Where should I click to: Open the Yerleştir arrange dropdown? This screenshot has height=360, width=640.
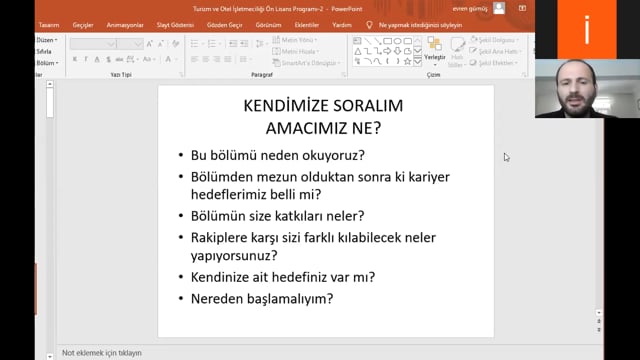[435, 52]
